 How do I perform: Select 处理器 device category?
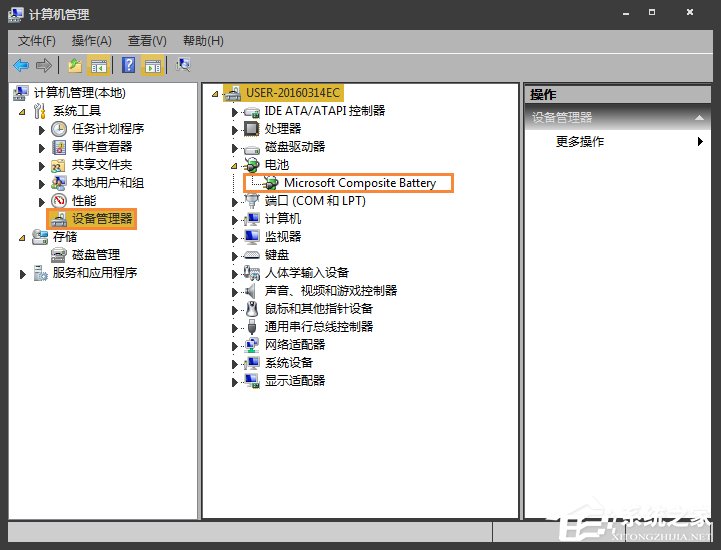(x=283, y=128)
